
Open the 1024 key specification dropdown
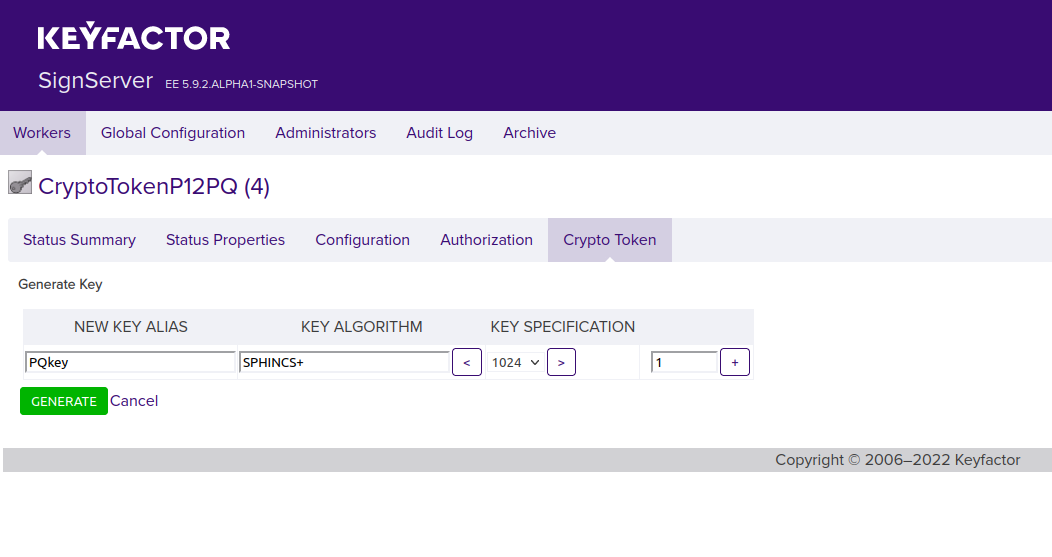[x=516, y=362]
